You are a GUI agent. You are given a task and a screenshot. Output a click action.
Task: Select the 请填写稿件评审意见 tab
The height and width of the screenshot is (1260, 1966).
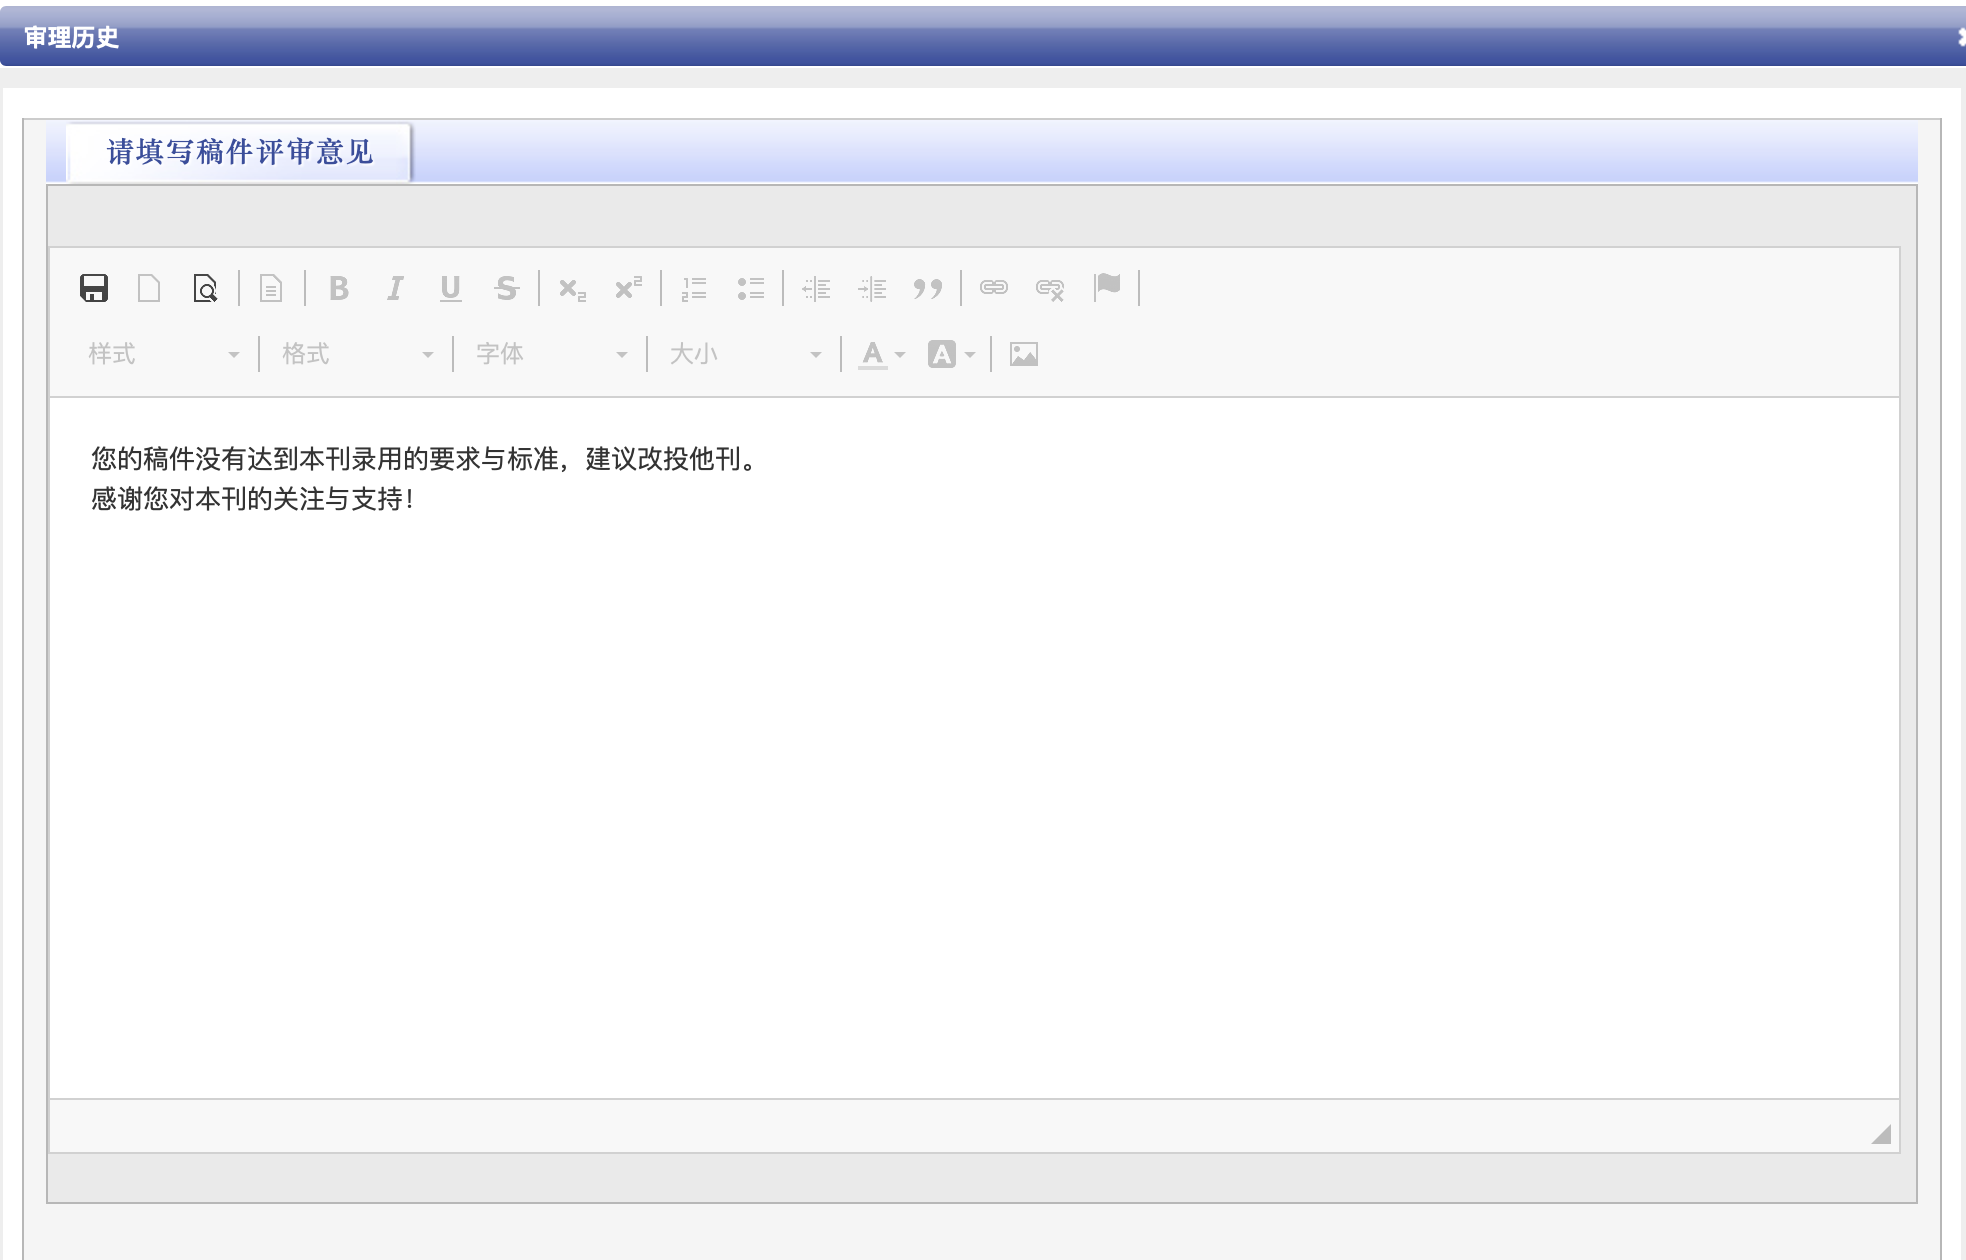[x=239, y=152]
